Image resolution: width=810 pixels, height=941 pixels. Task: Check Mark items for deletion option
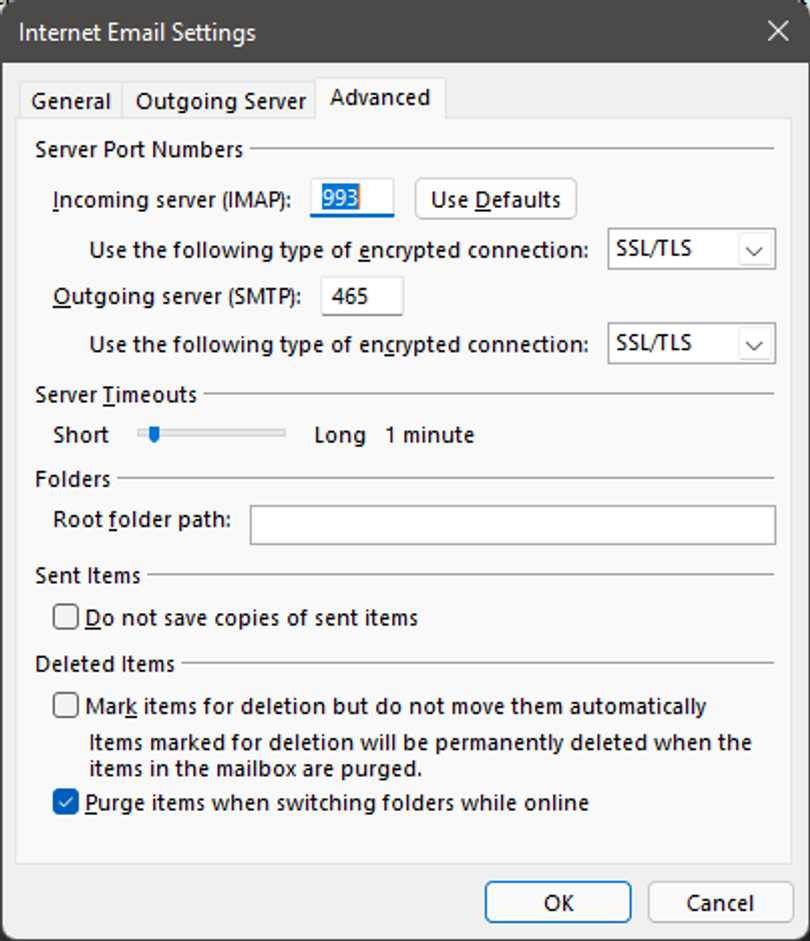pyautogui.click(x=66, y=707)
